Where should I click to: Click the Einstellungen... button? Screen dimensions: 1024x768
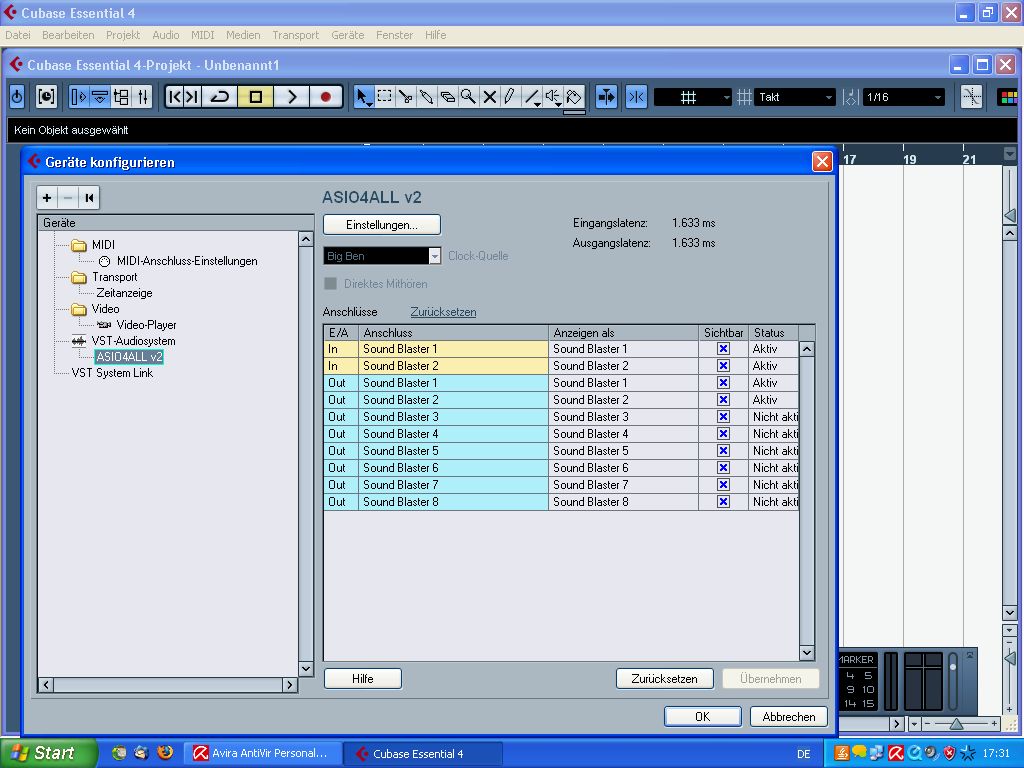point(382,225)
